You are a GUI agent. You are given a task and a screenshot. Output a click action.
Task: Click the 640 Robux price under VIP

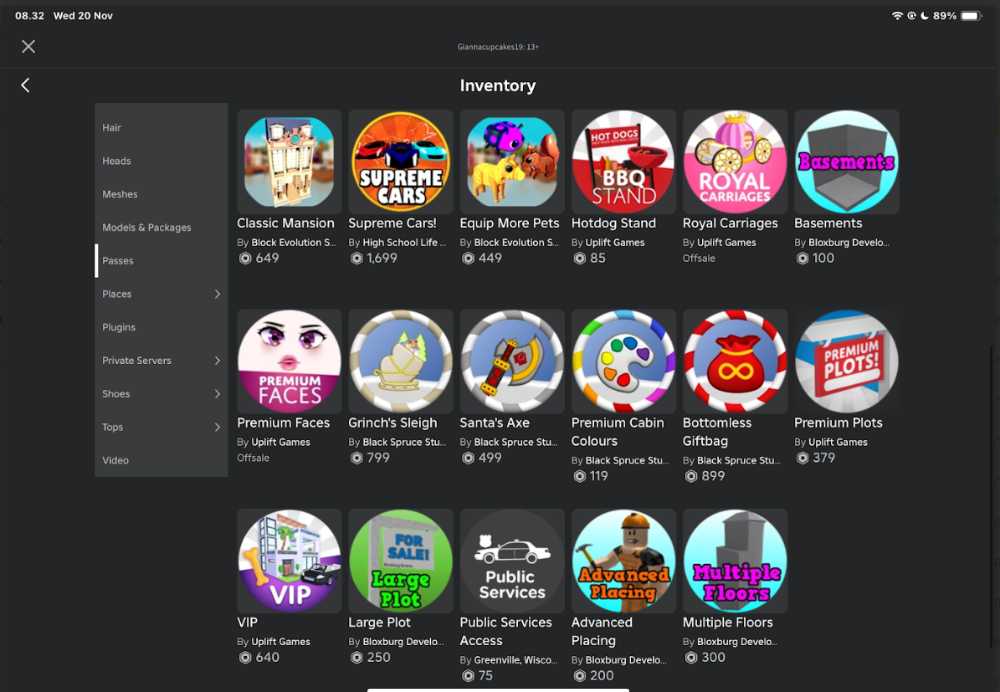260,658
